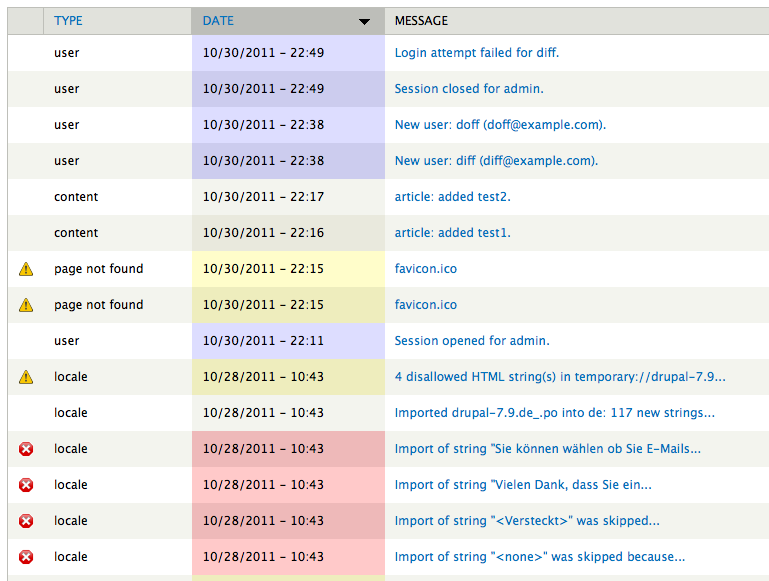Viewport: 769px width, 581px height.
Task: Sort the log by the Type column header
Action: [x=68, y=21]
